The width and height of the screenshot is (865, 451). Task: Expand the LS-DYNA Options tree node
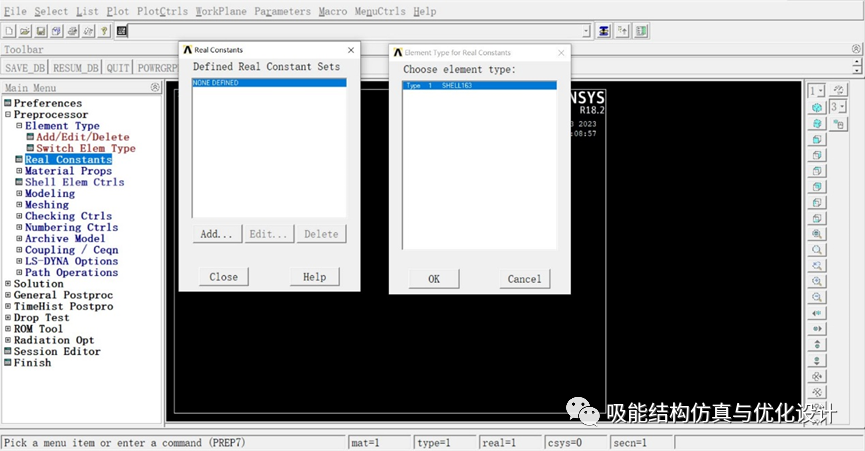click(x=19, y=261)
